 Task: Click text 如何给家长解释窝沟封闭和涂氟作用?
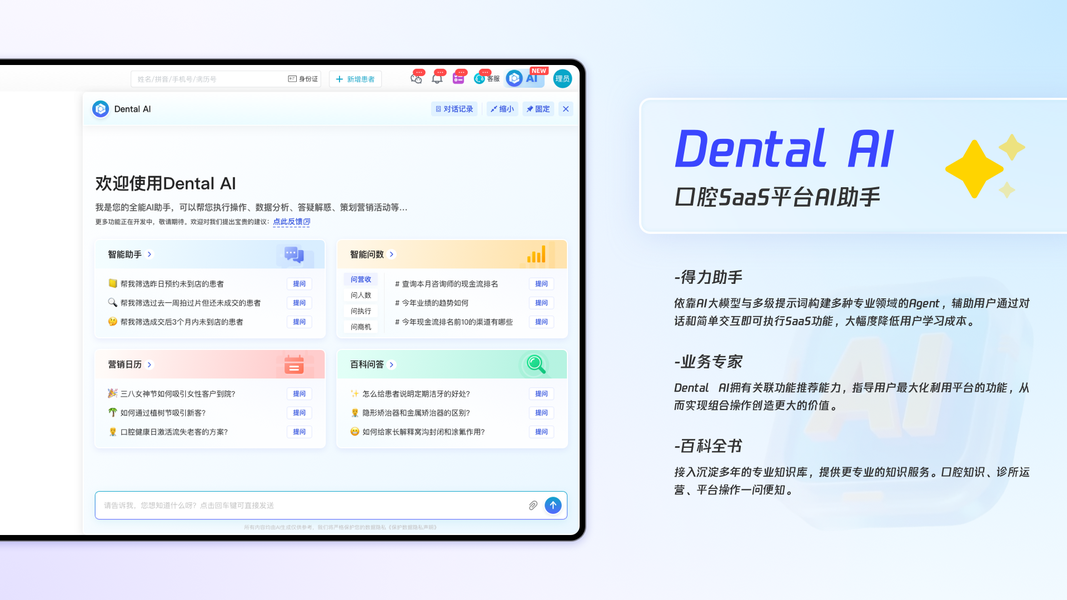tap(423, 432)
